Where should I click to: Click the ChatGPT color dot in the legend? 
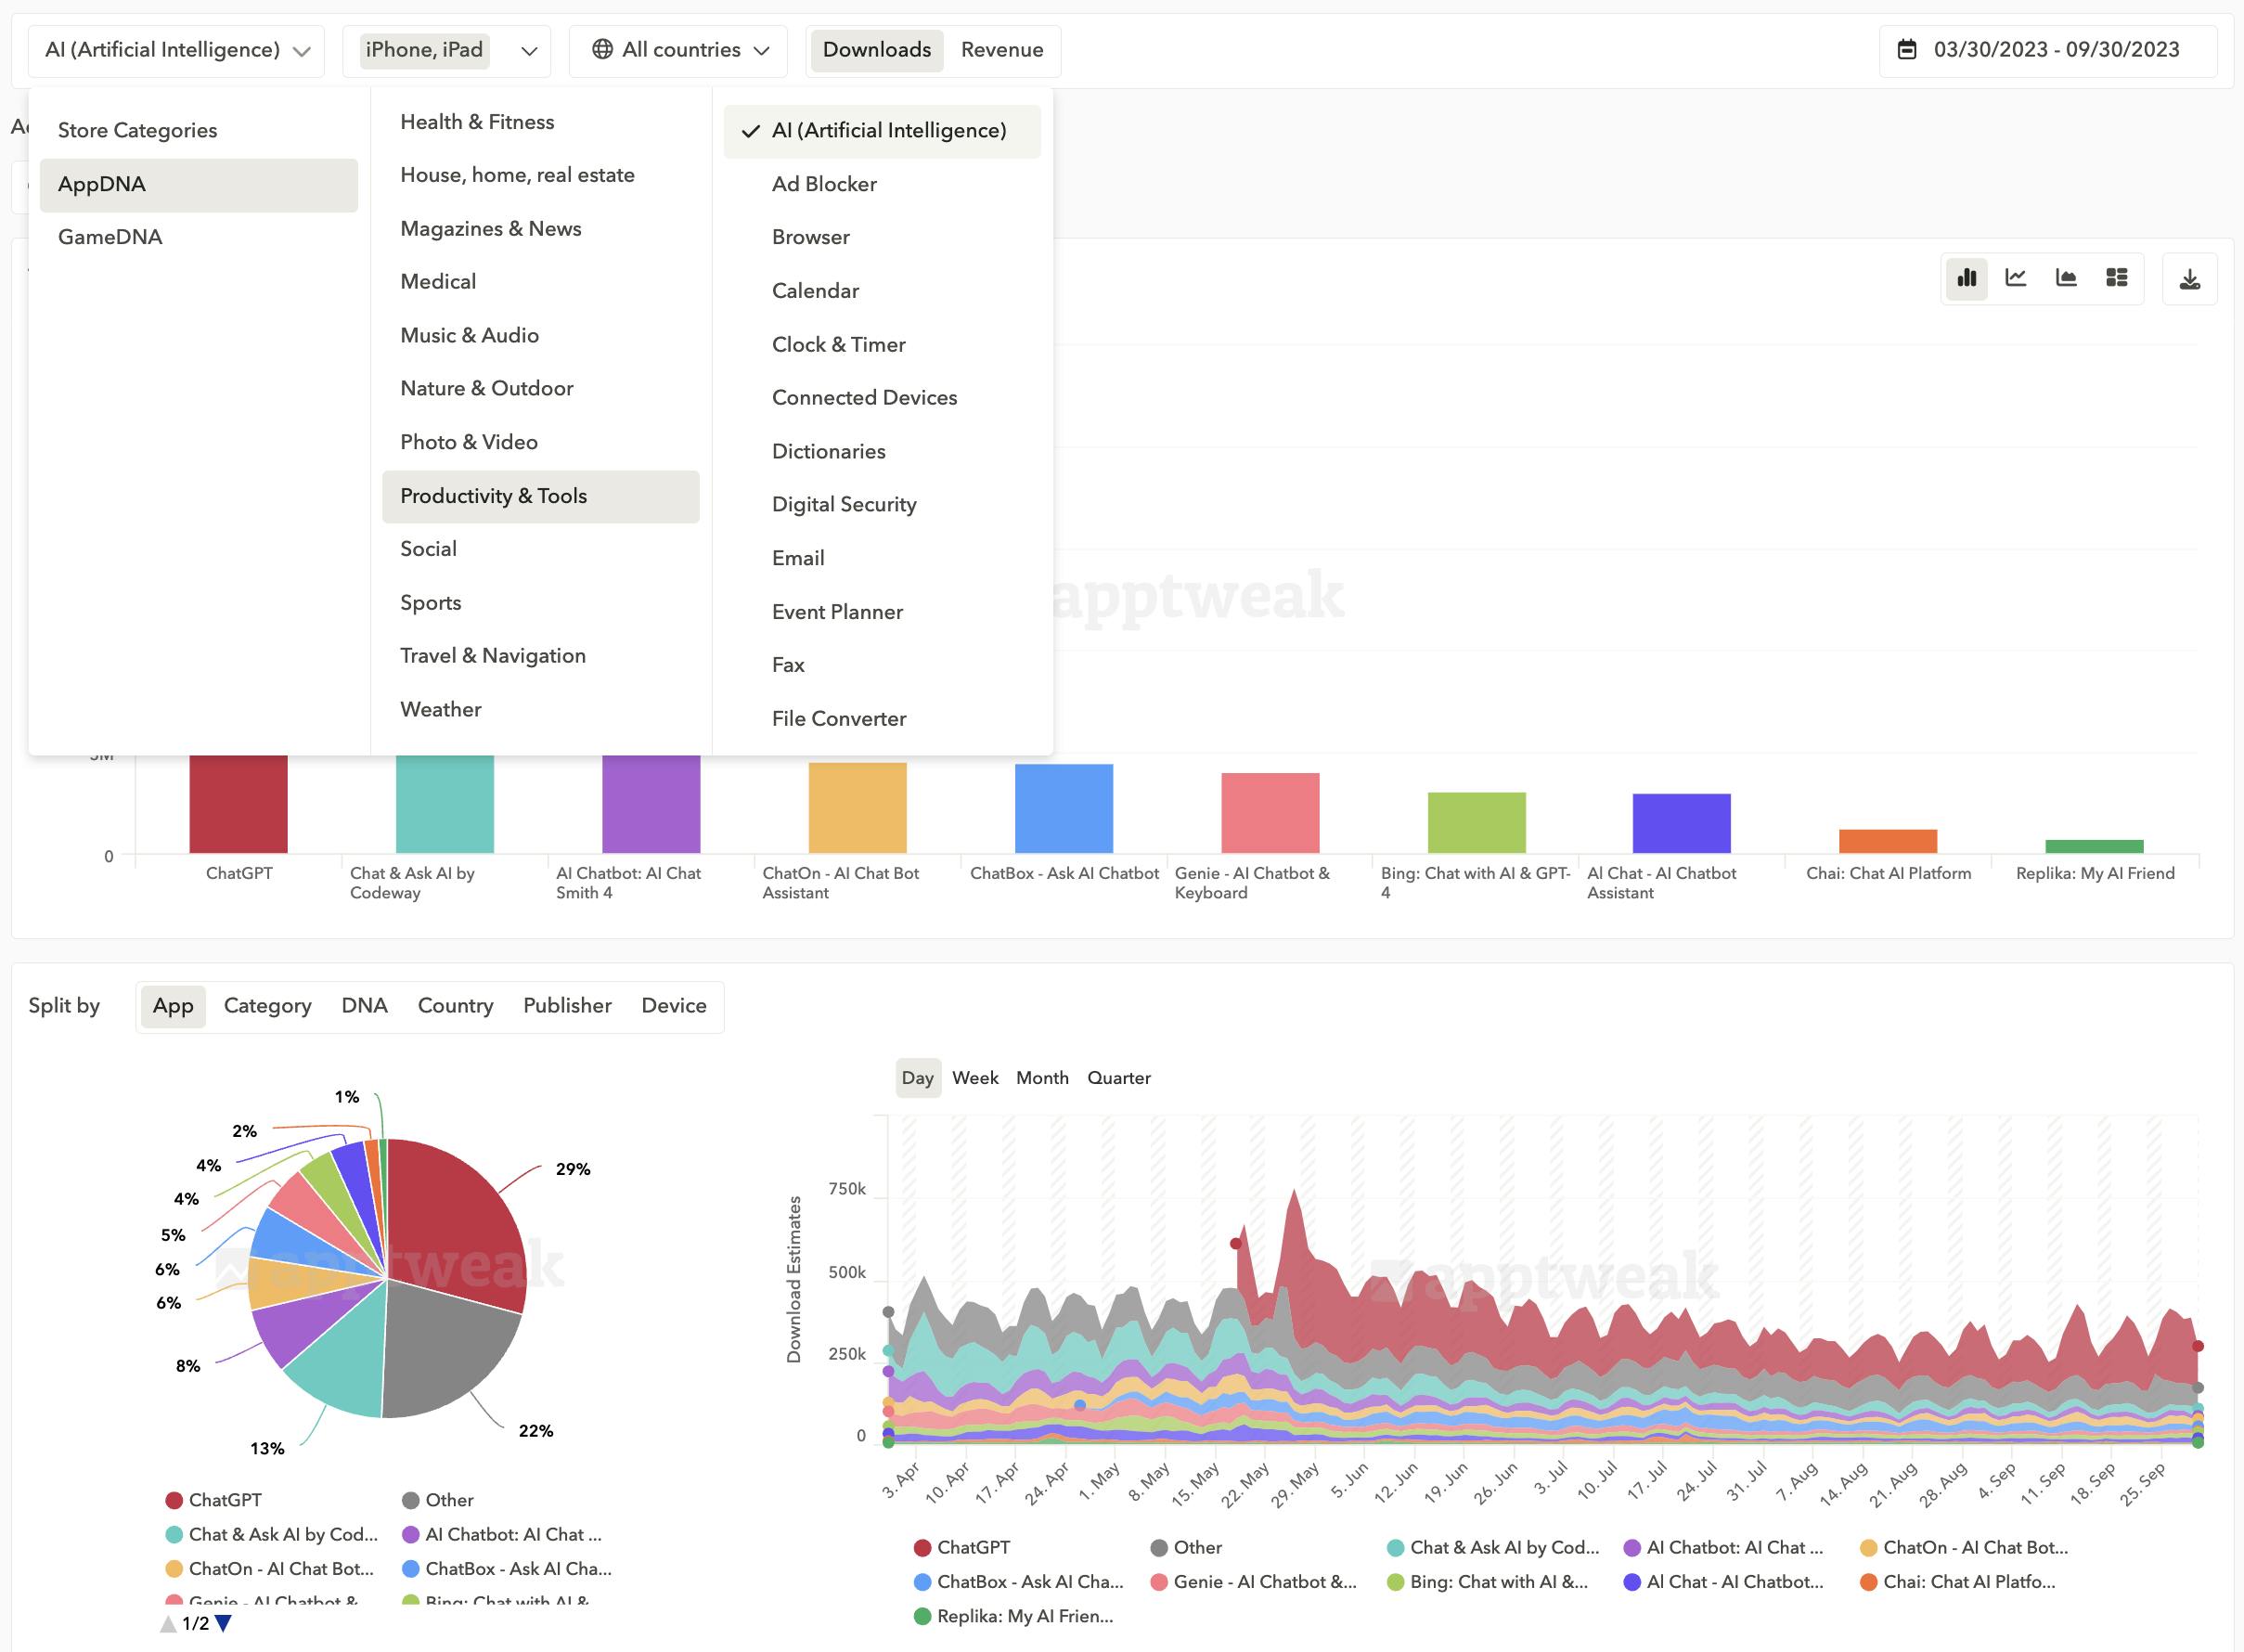pos(174,1499)
